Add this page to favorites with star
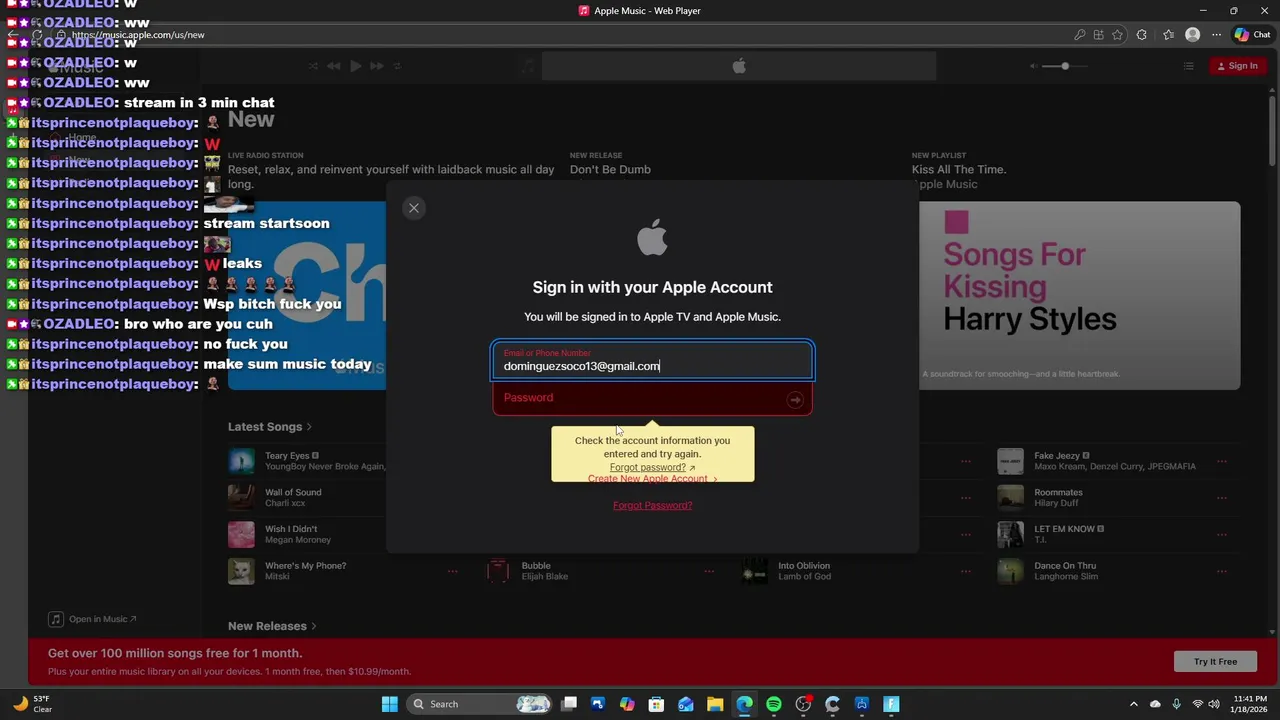 (x=1118, y=35)
